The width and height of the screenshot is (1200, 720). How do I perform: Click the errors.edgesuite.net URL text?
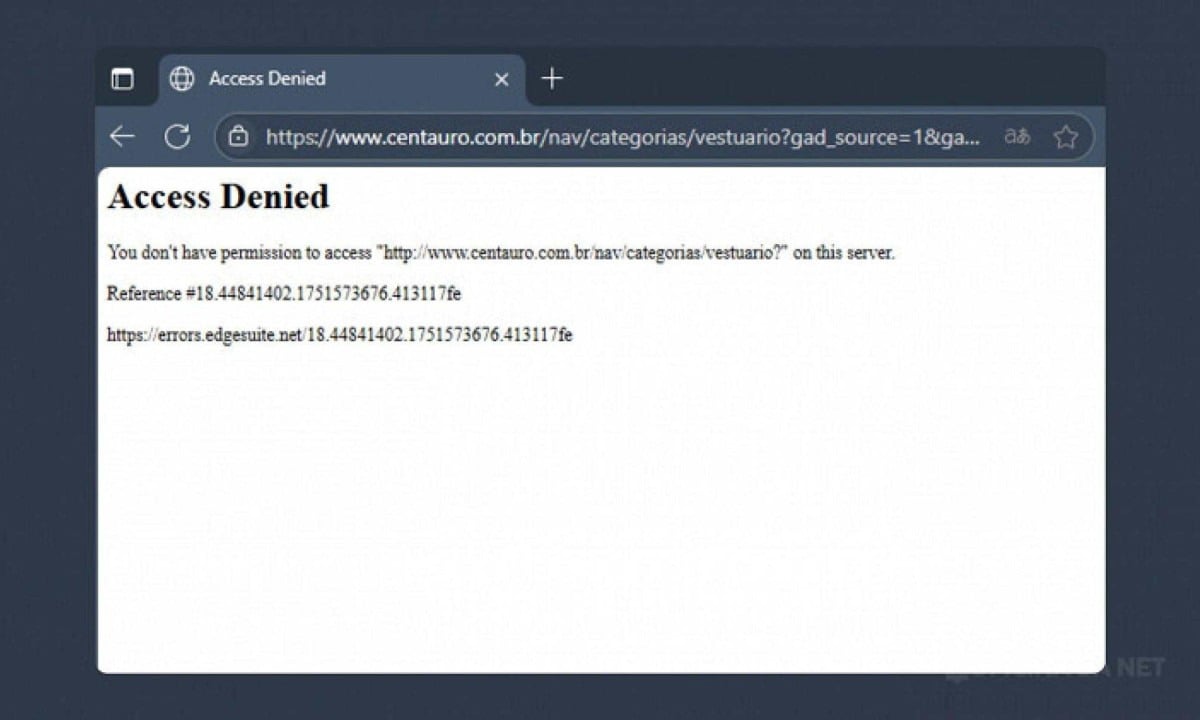point(340,335)
